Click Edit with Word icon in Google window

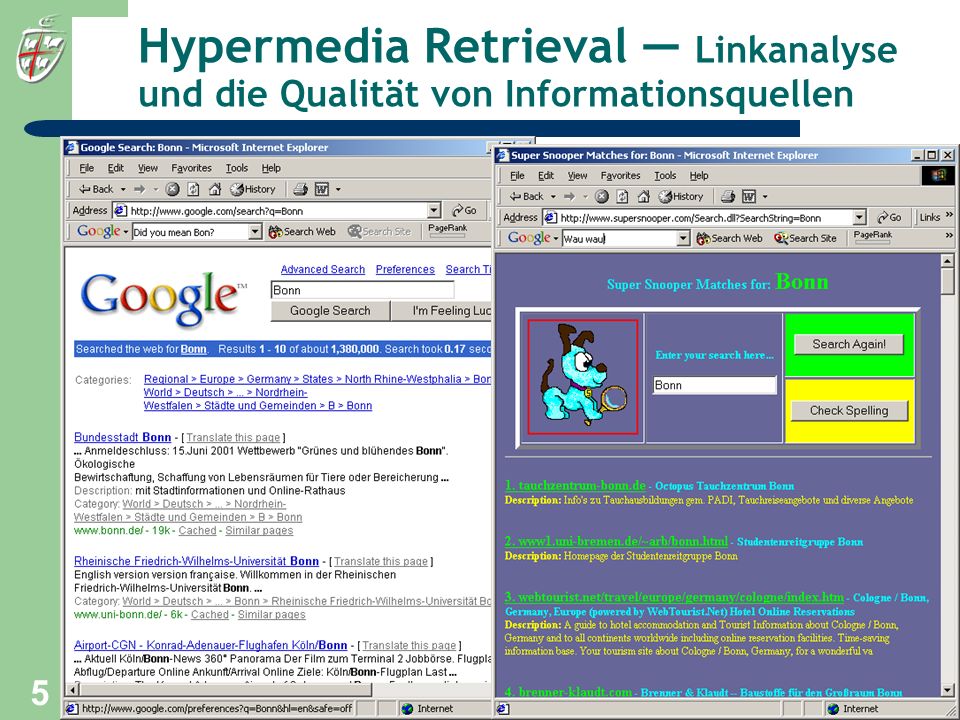click(x=322, y=189)
